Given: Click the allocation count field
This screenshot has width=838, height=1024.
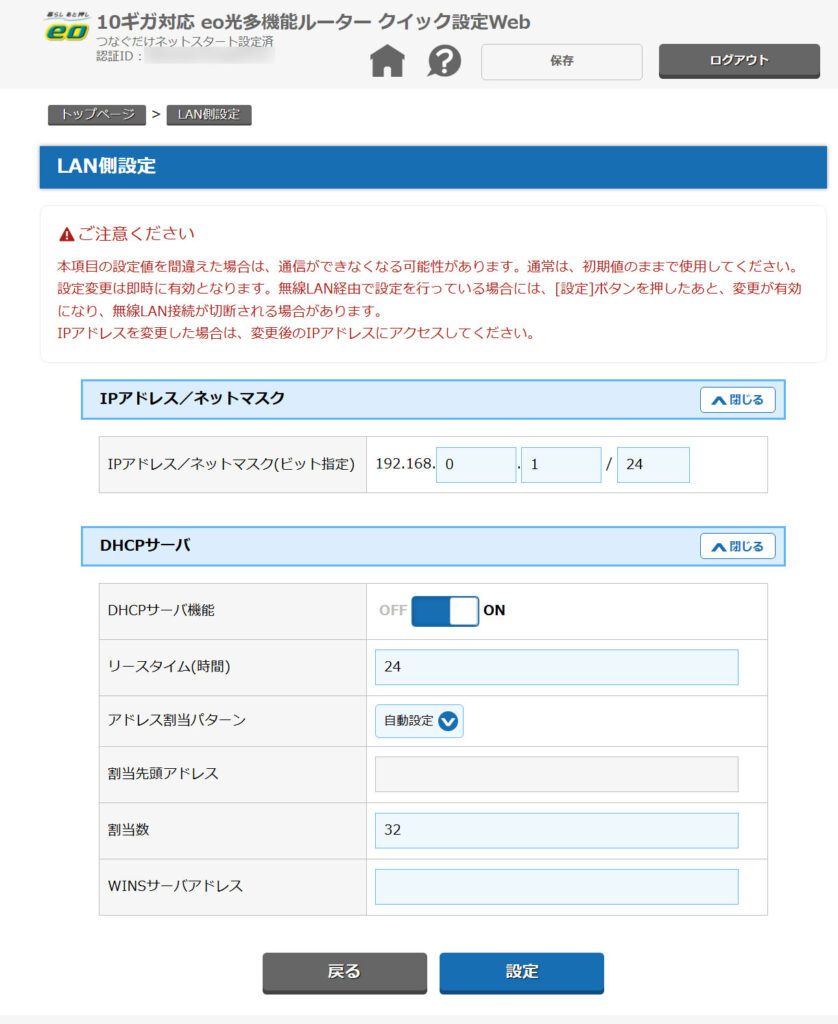Looking at the screenshot, I should pos(556,830).
